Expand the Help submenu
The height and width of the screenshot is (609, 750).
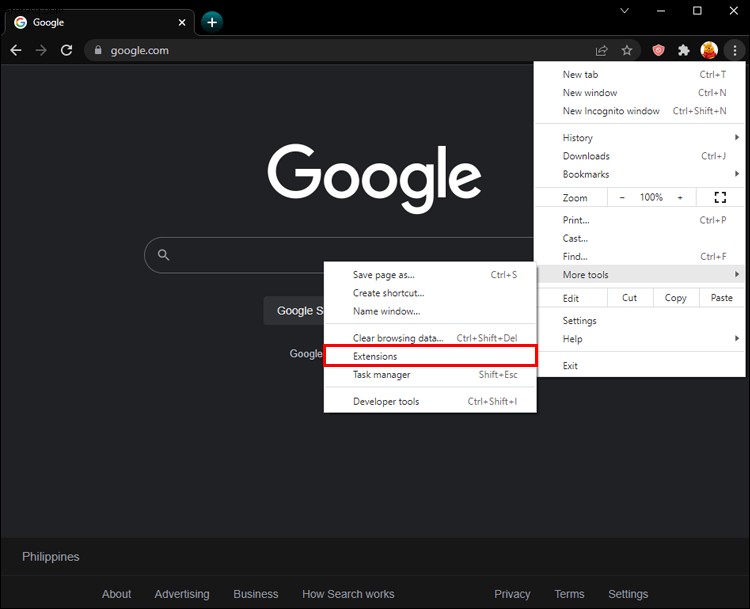[x=640, y=339]
